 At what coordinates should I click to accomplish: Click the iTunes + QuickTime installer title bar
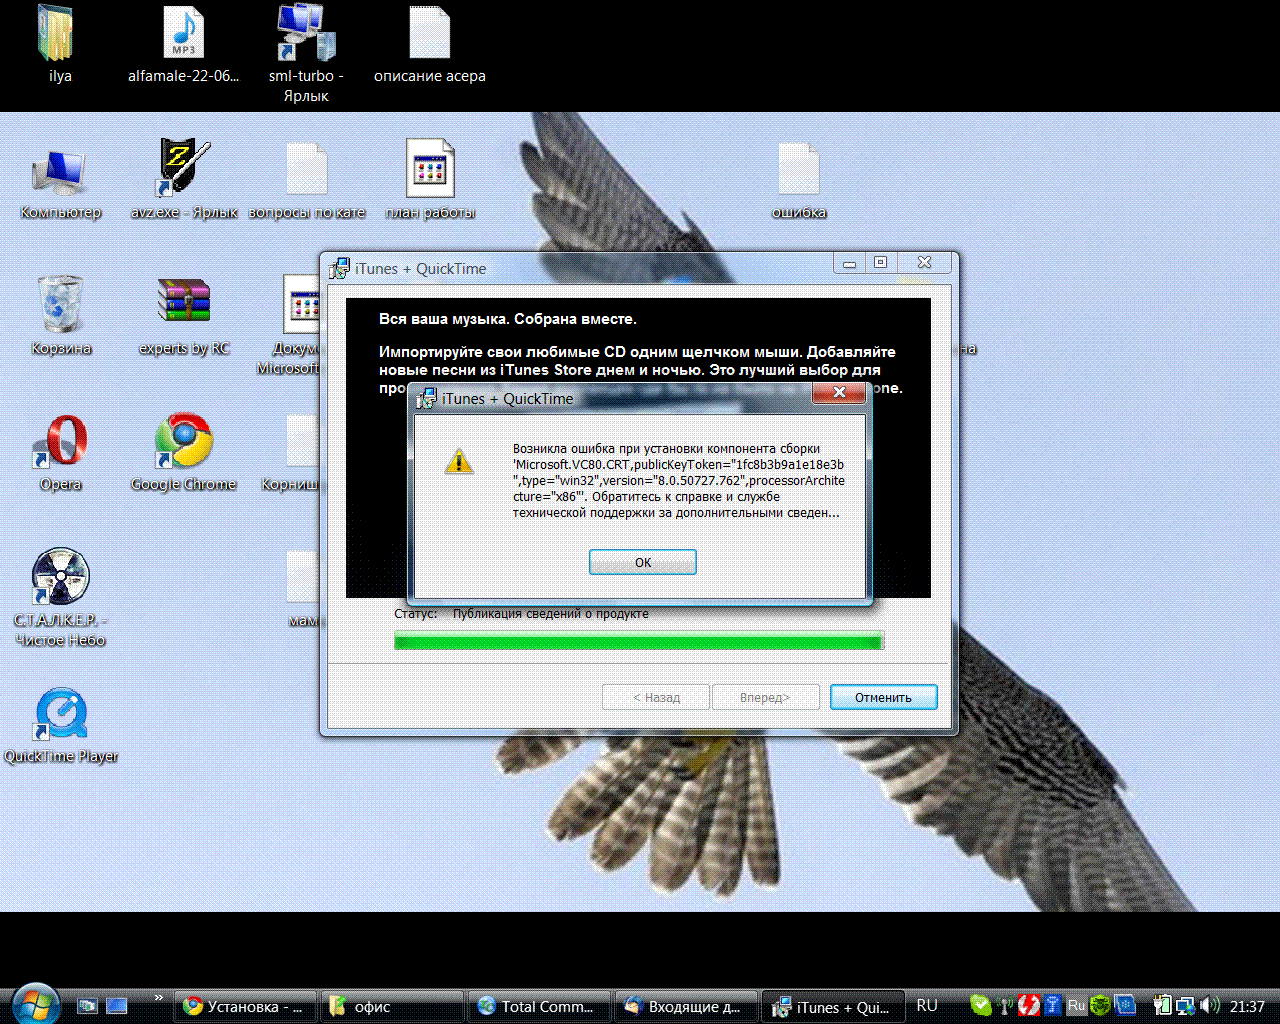coord(580,268)
